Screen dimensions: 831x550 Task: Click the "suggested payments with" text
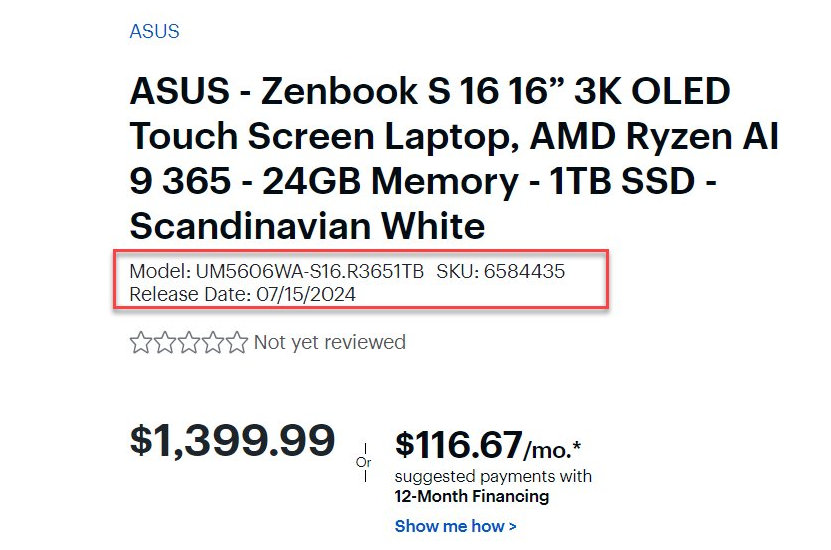coord(493,476)
